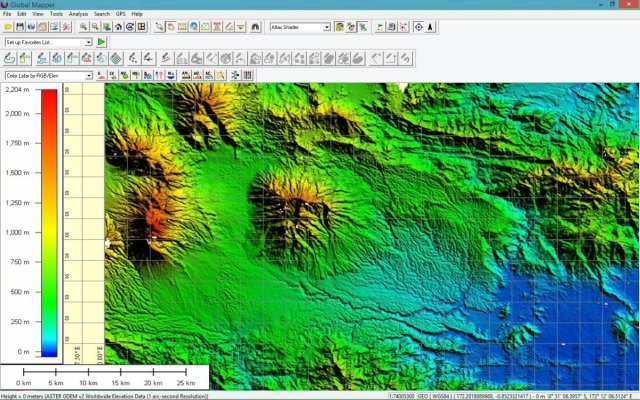Click the Save Workspace disk icon
This screenshot has width=640, height=400.
tap(19, 27)
